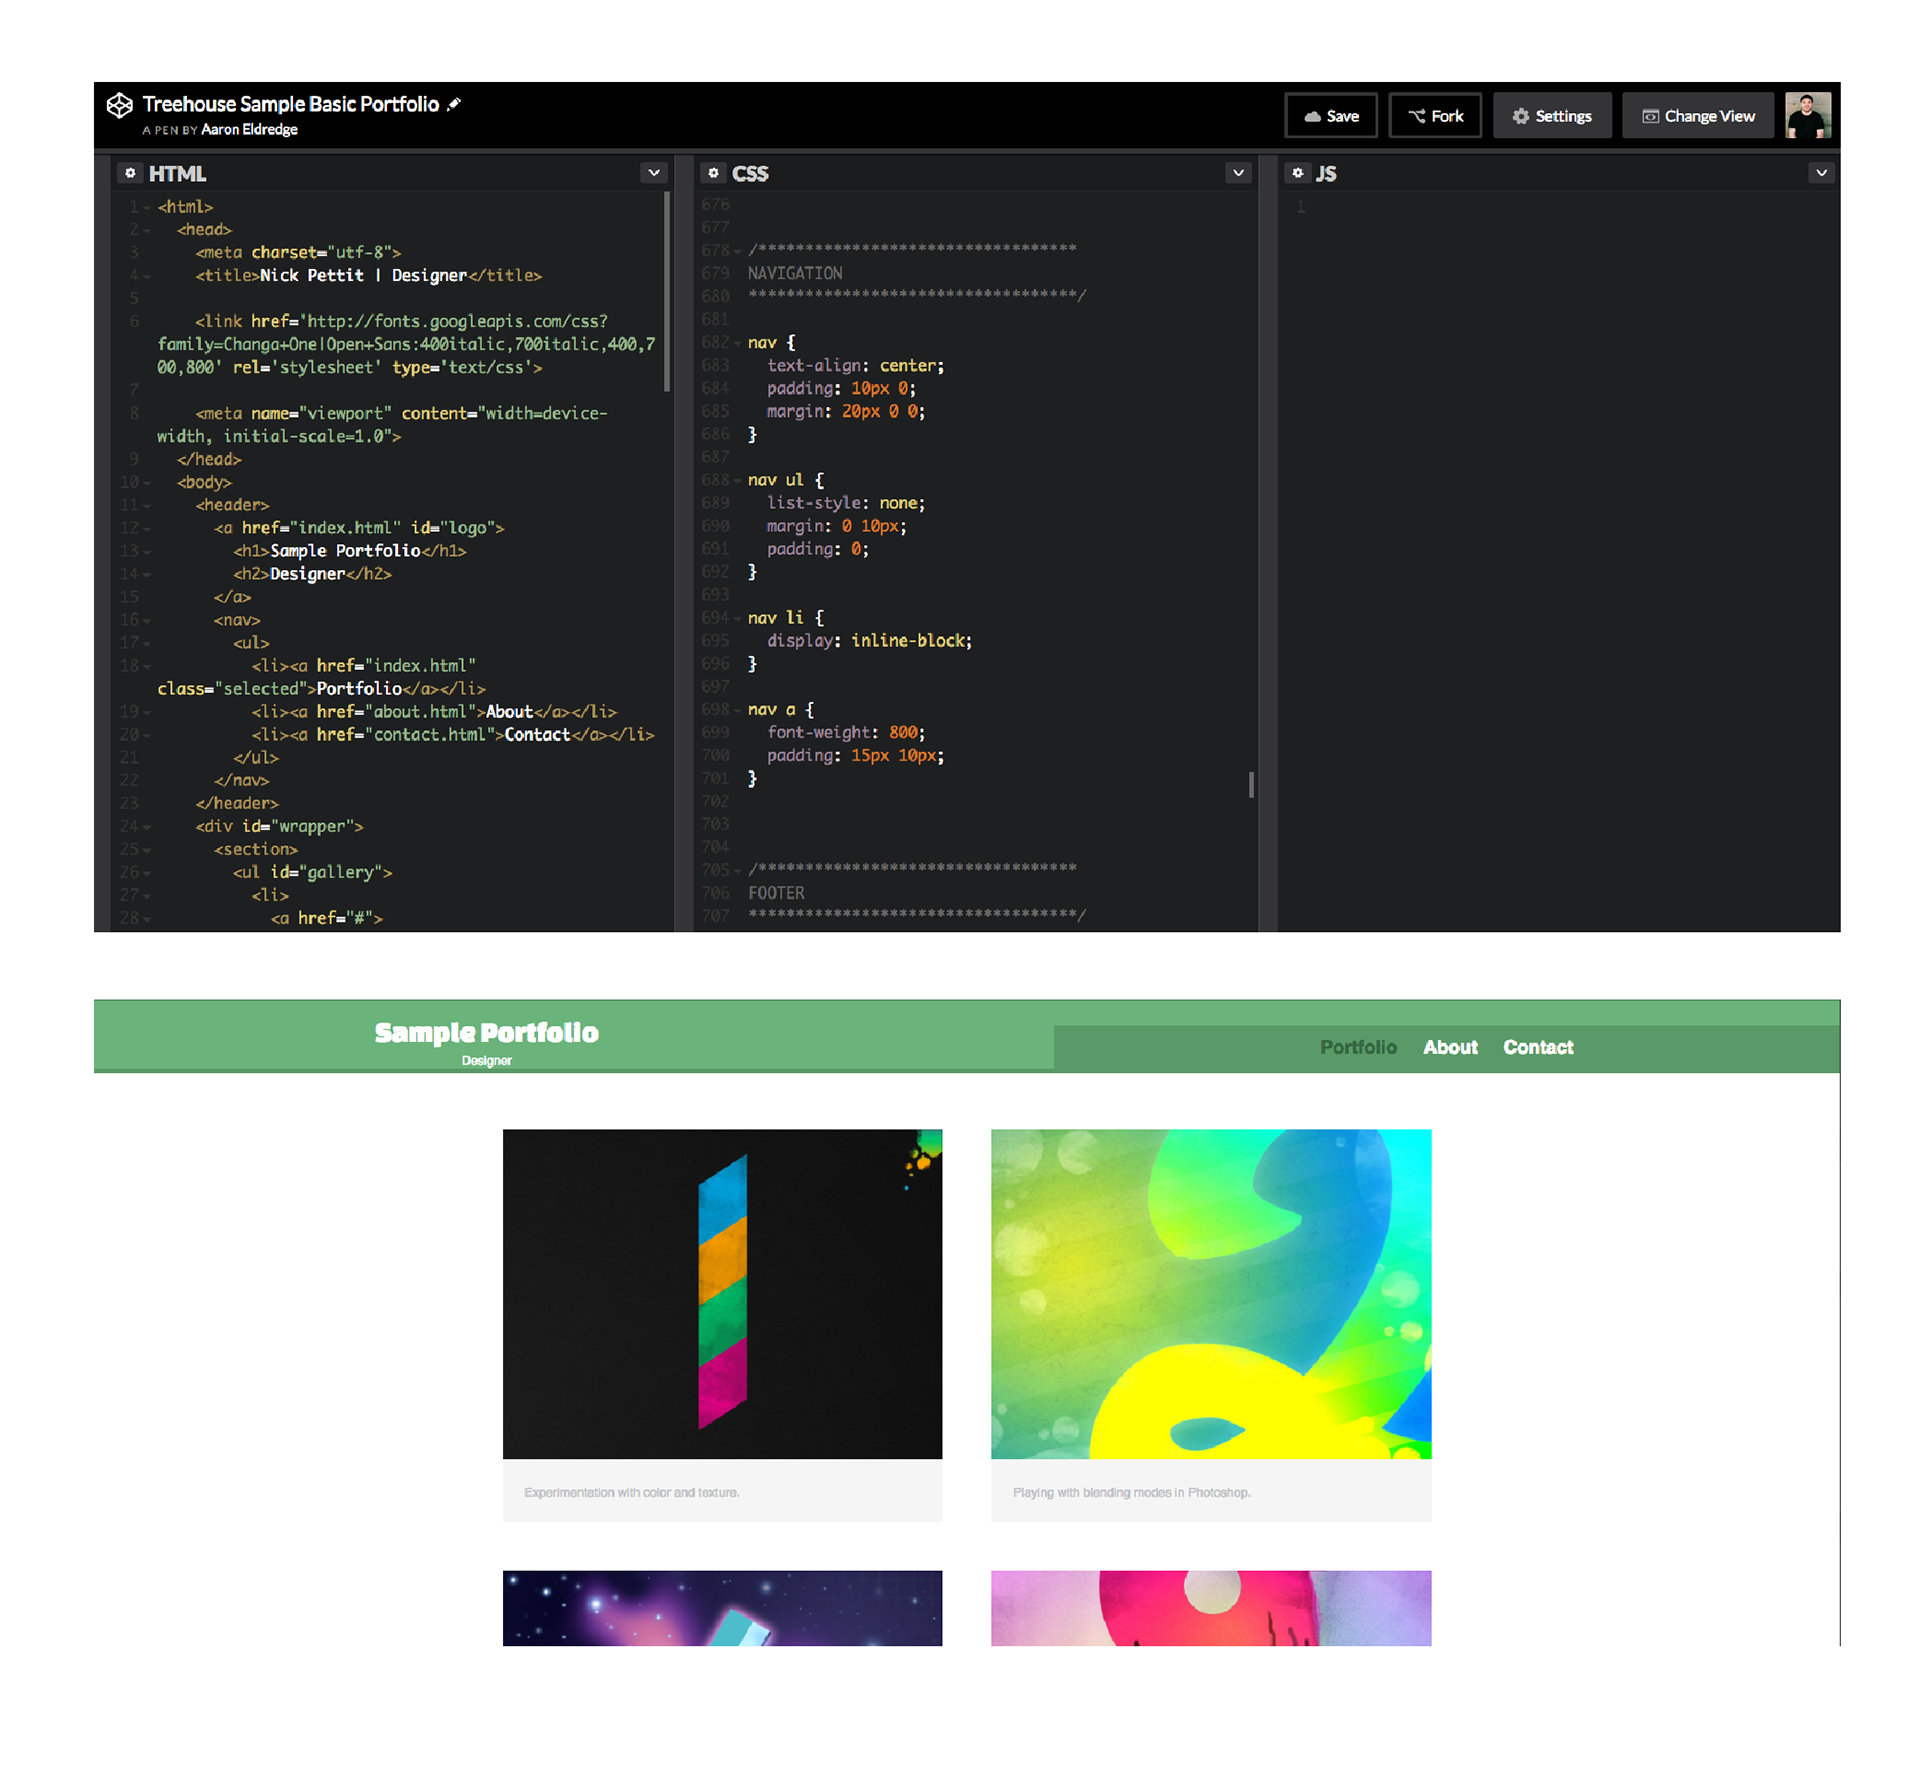The height and width of the screenshot is (1777, 1920).
Task: Click the Contact navigation link in preview
Action: (1537, 1047)
